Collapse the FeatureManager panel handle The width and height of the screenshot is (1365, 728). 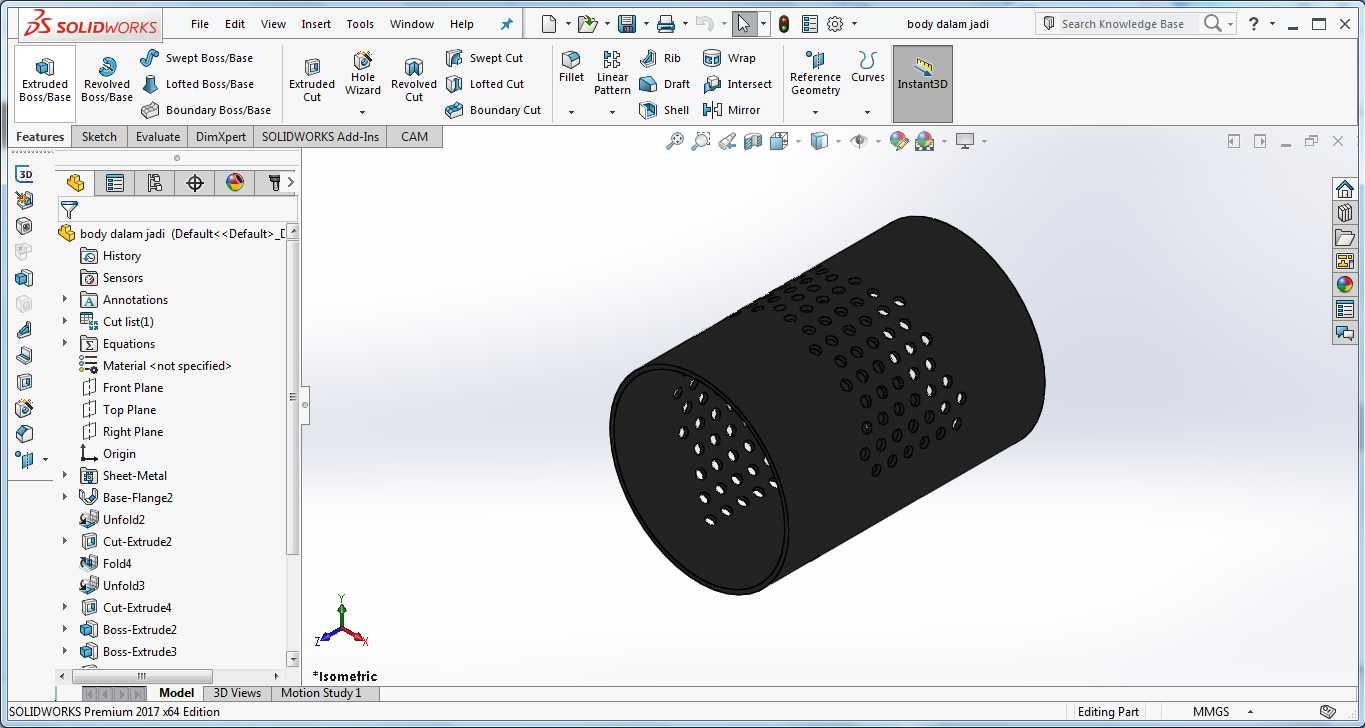point(305,405)
